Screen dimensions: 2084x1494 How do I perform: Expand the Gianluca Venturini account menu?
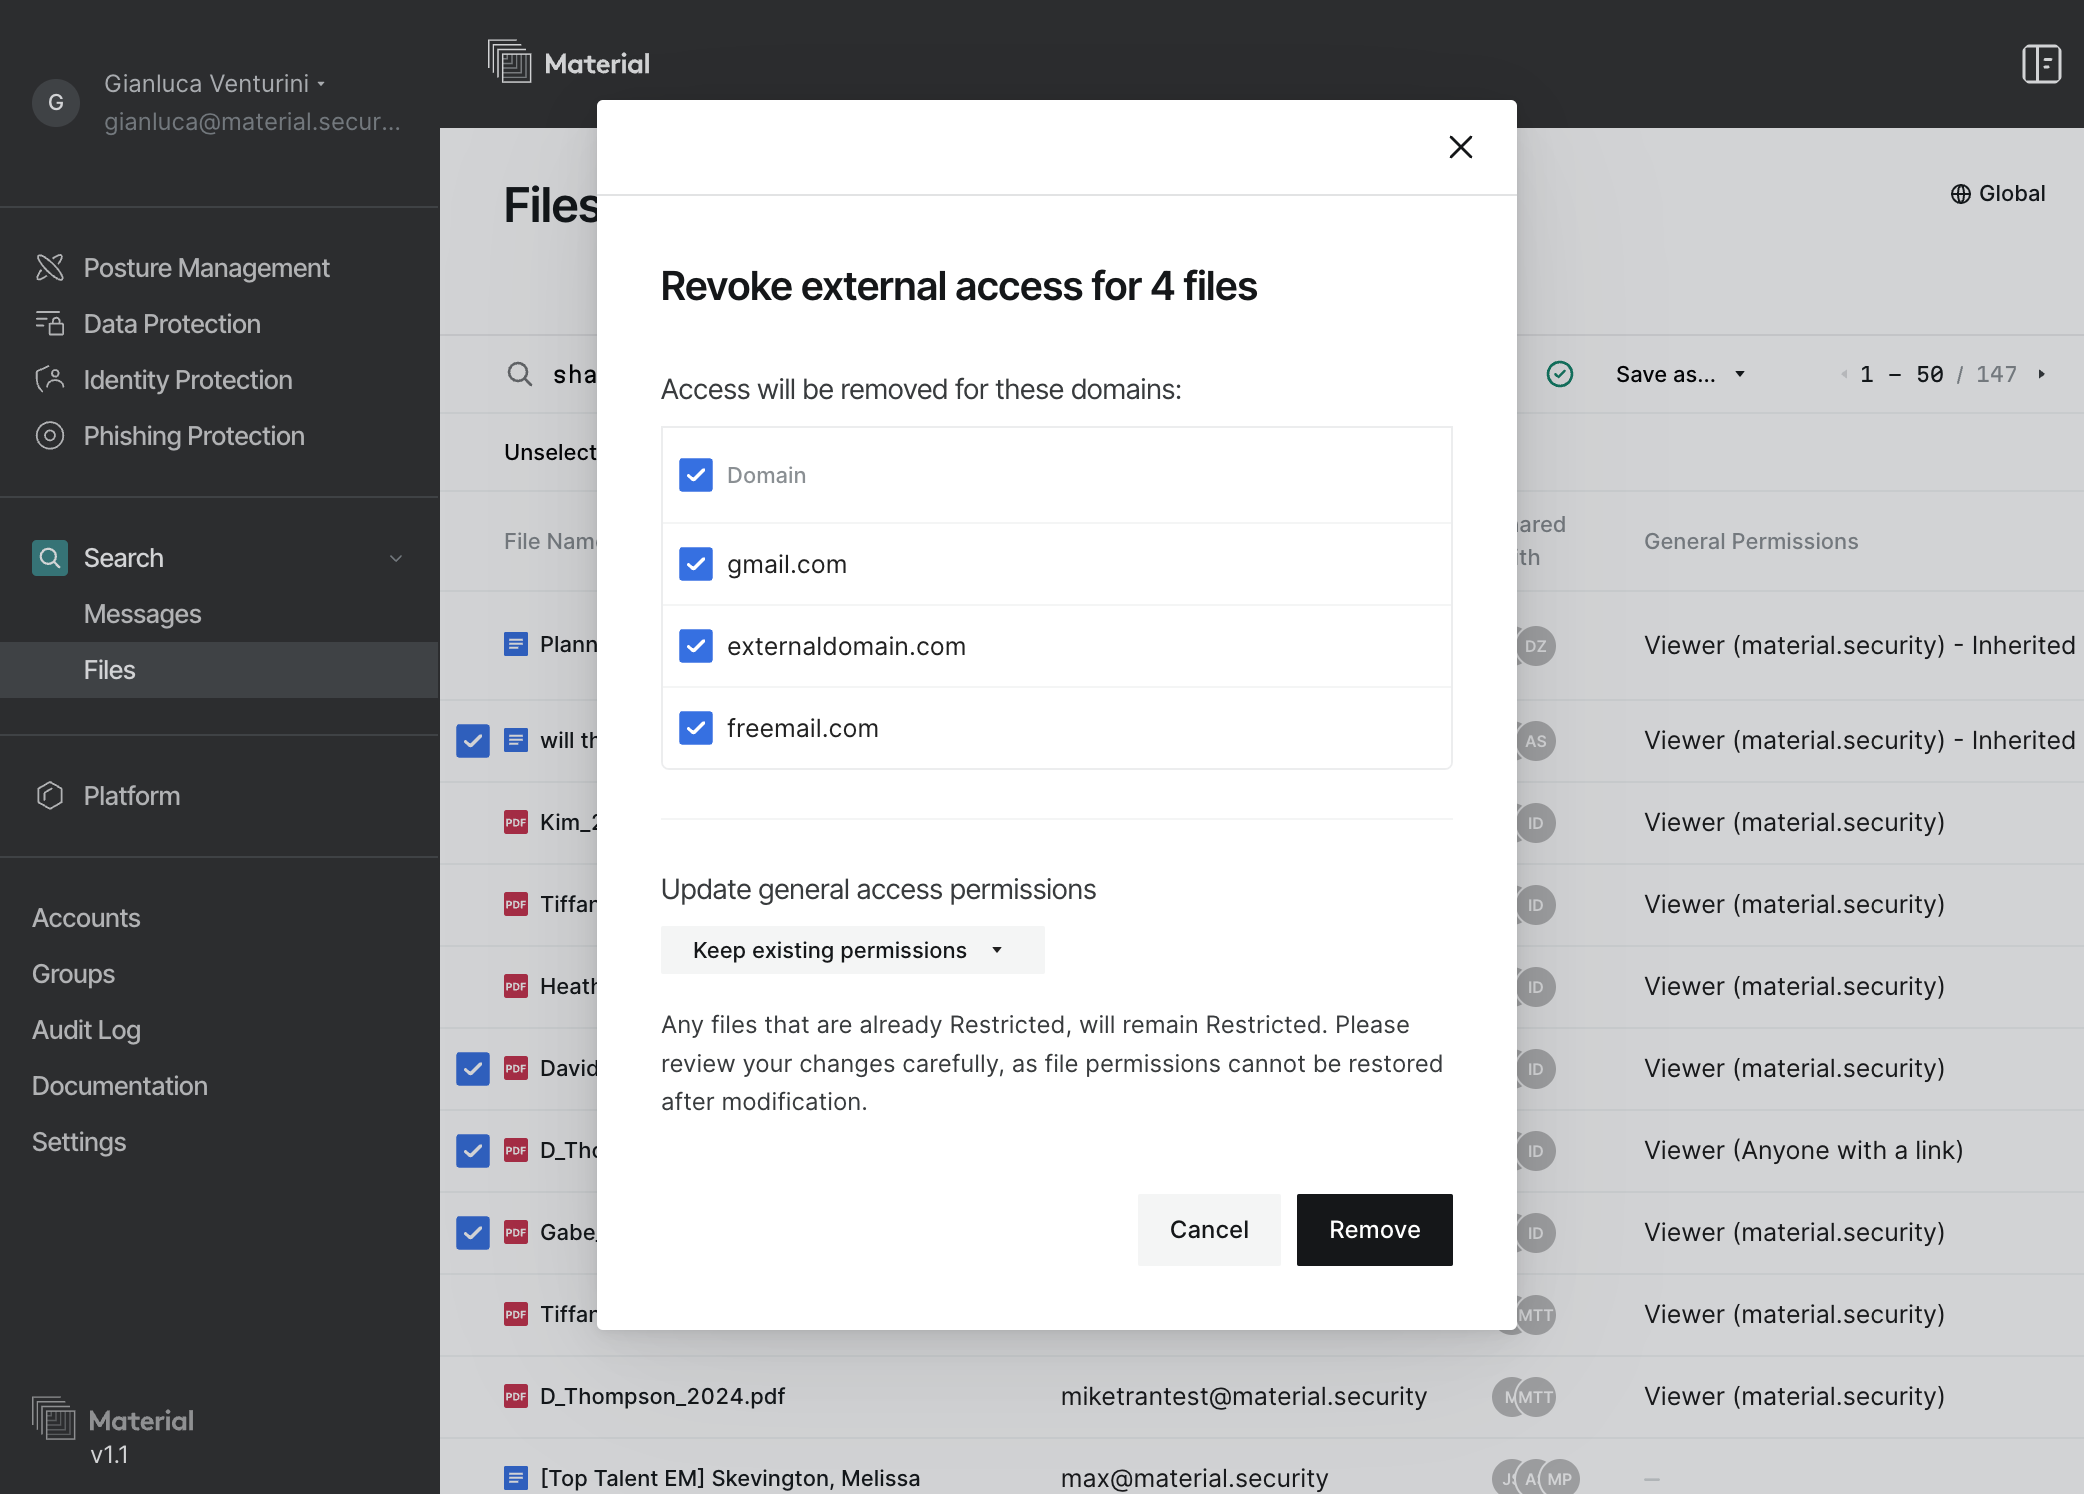(x=215, y=83)
